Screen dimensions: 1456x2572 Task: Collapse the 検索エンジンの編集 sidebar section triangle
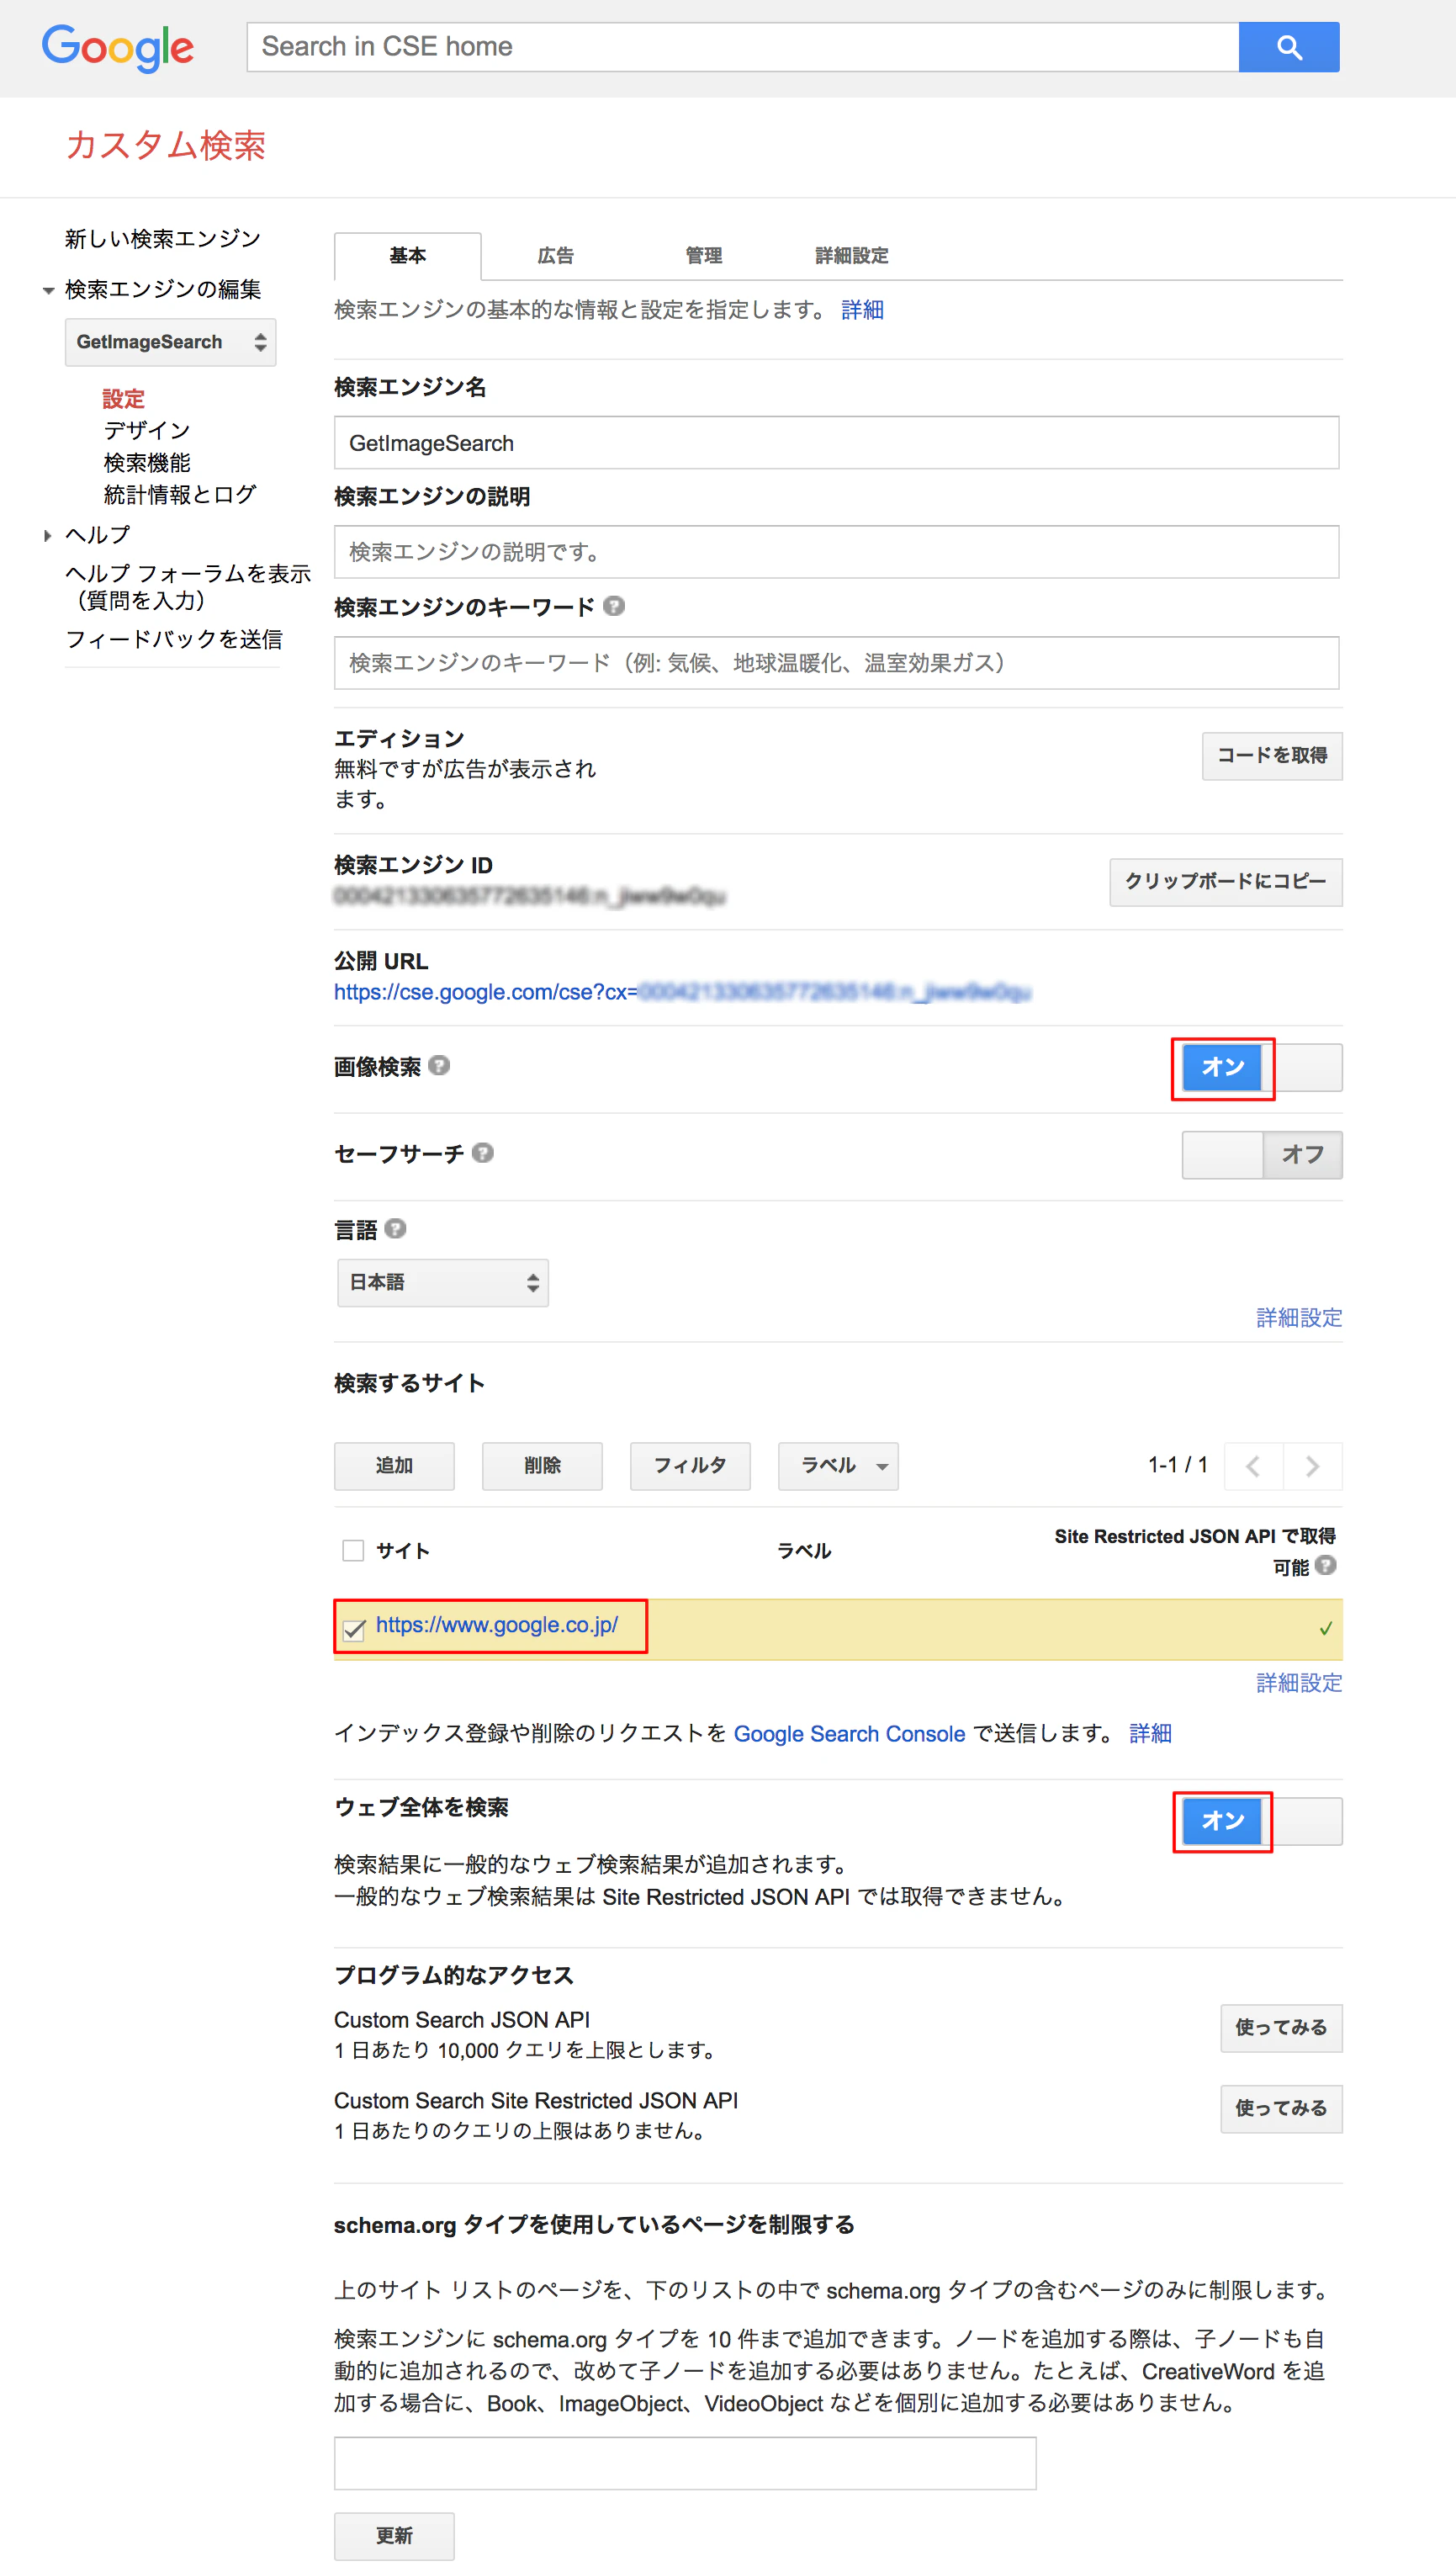point(48,290)
